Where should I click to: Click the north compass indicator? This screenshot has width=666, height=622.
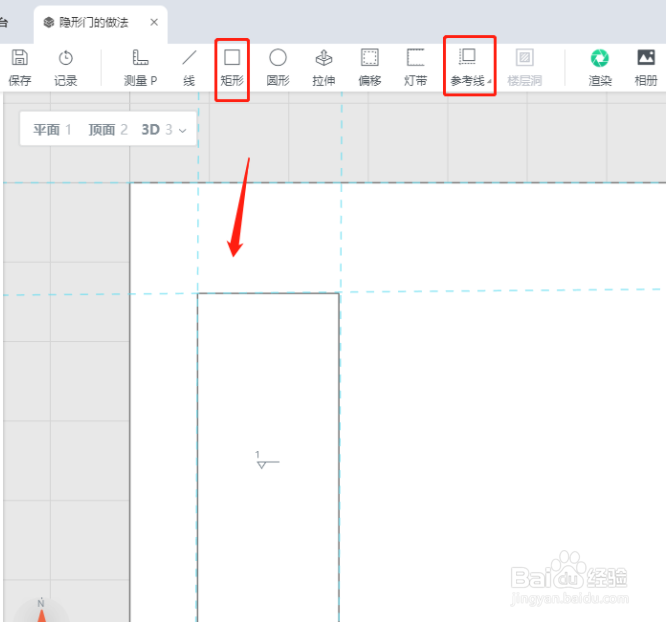tap(41, 611)
